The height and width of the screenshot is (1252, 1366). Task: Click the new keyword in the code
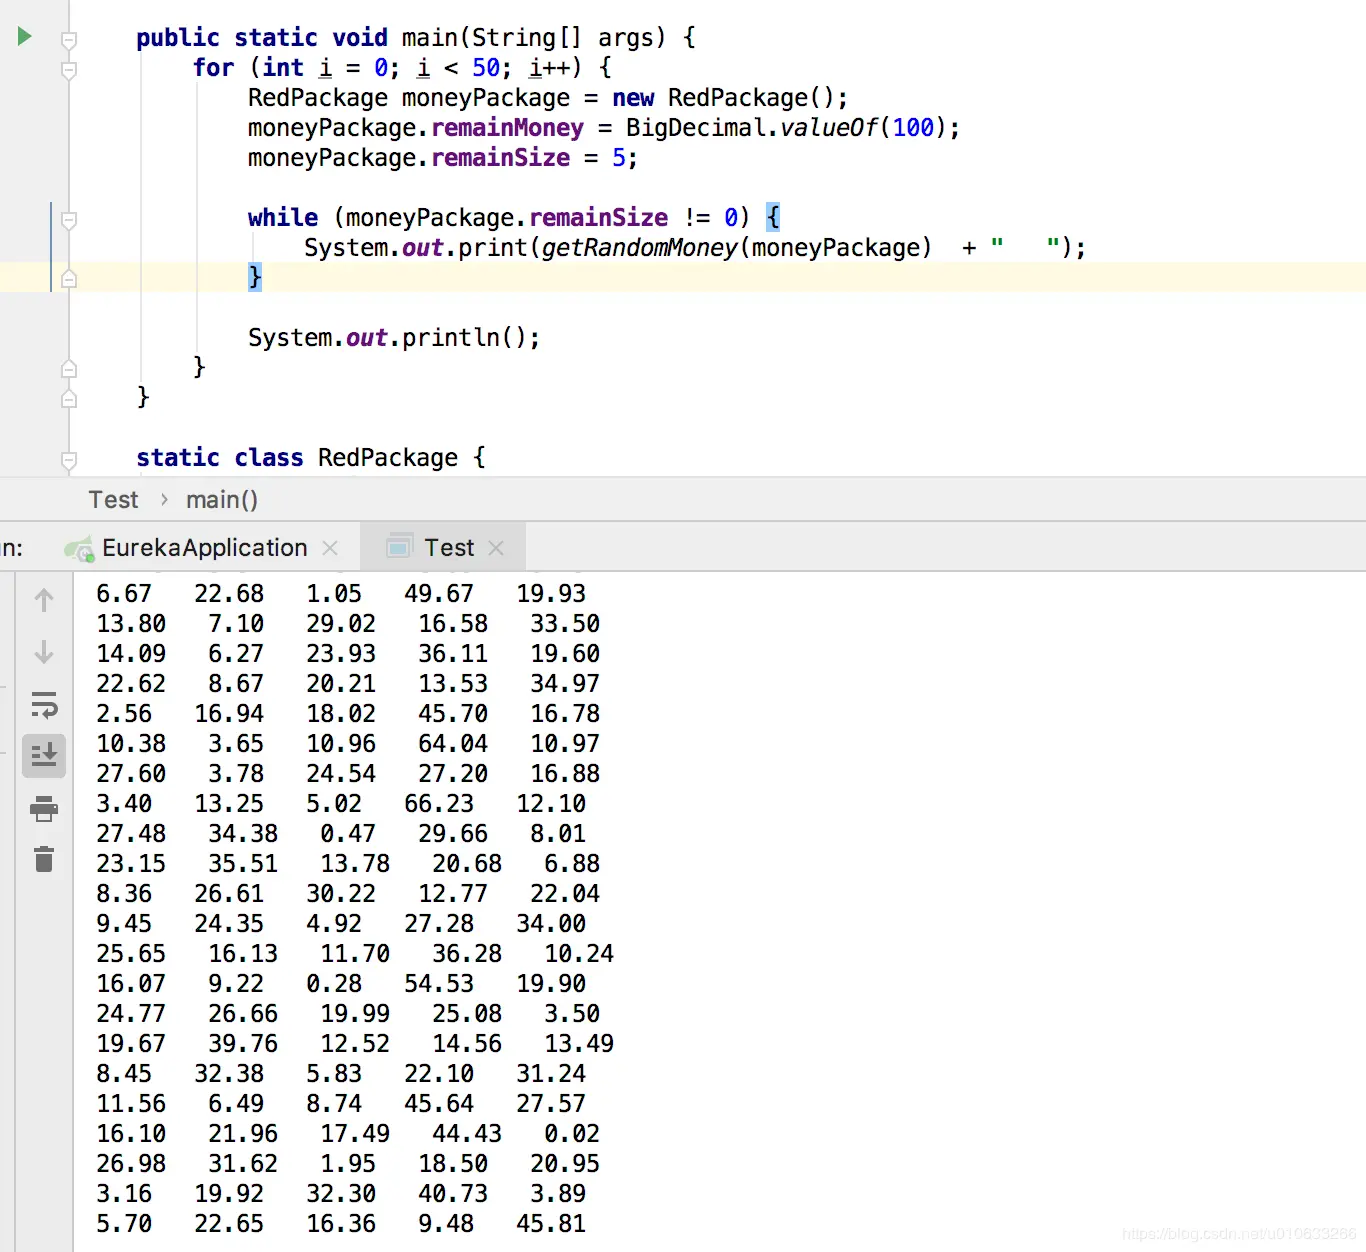[633, 98]
